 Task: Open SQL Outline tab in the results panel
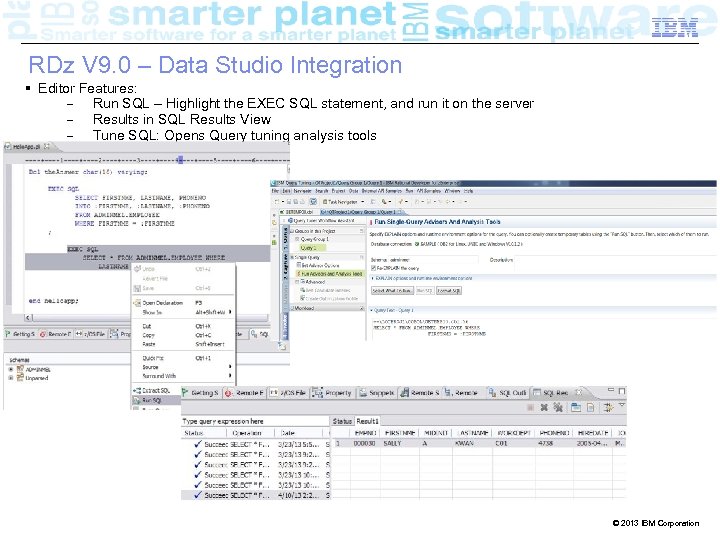(x=507, y=393)
